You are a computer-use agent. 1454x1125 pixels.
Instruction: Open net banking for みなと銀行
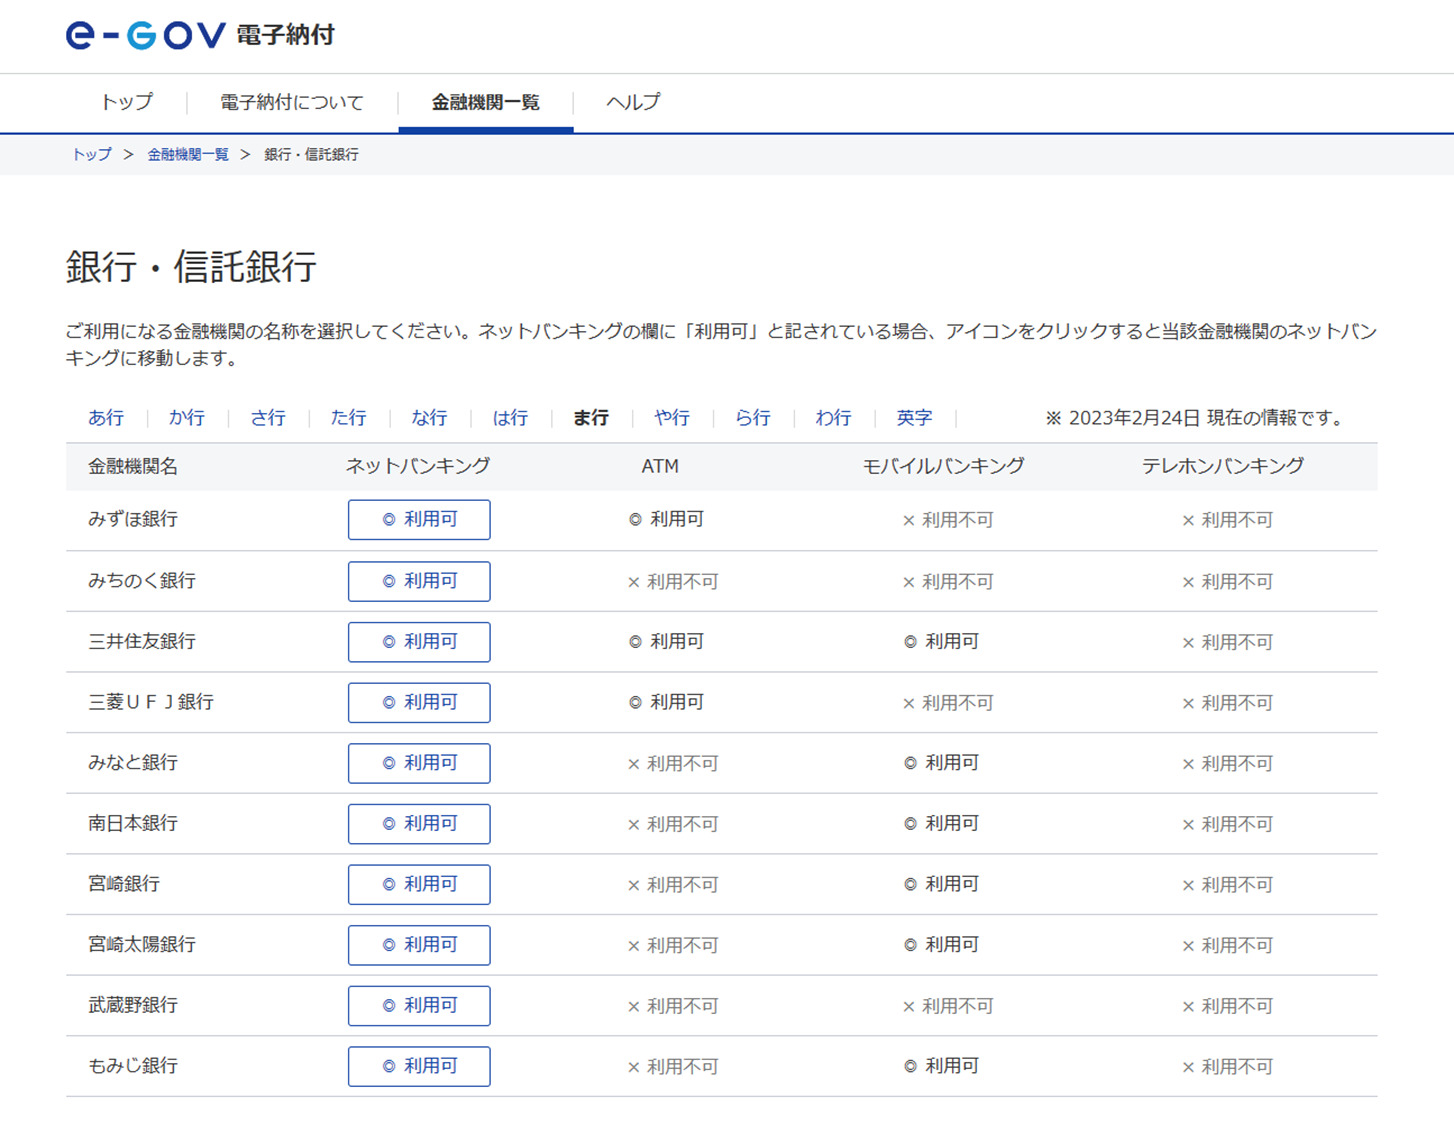tap(419, 763)
